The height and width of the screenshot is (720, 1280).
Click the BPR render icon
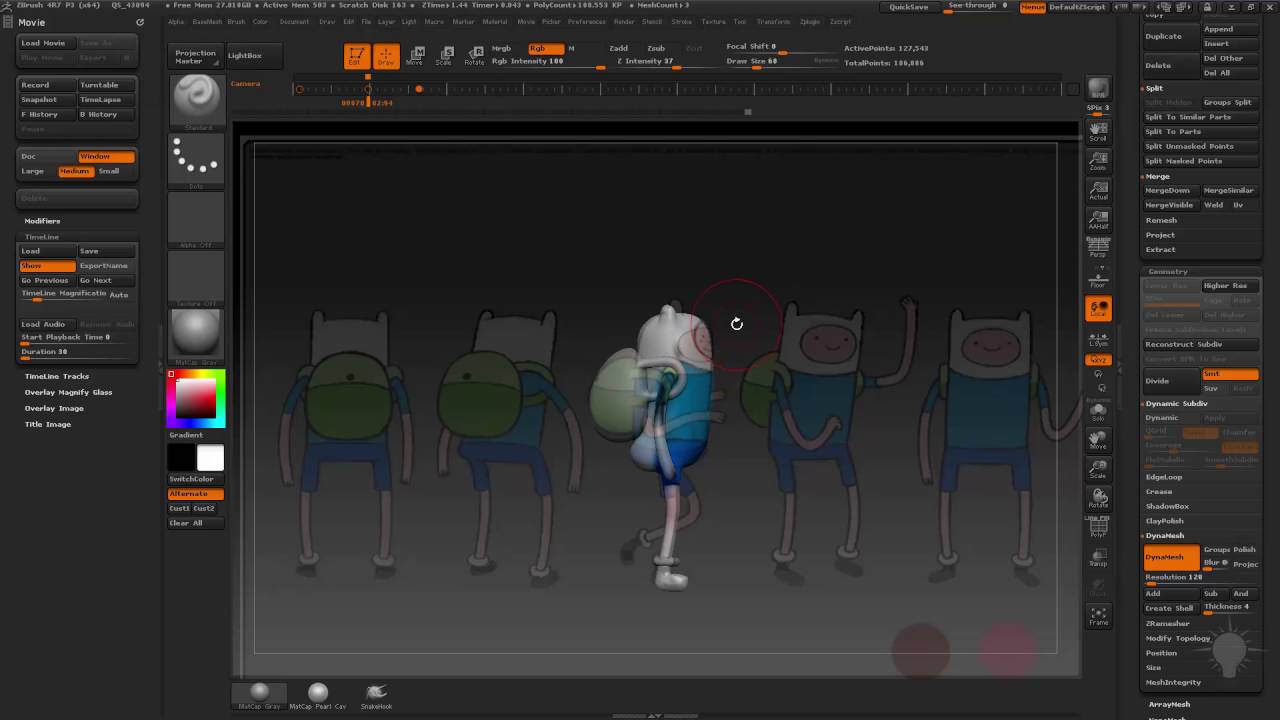[1098, 88]
